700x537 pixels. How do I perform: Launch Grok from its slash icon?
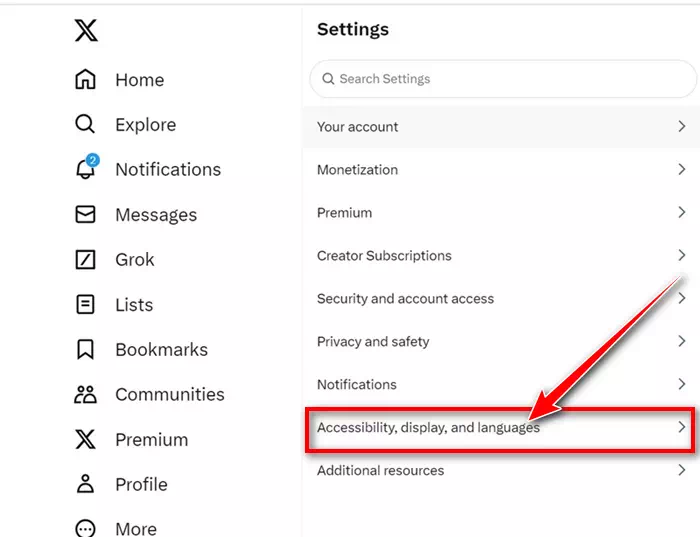coord(85,259)
